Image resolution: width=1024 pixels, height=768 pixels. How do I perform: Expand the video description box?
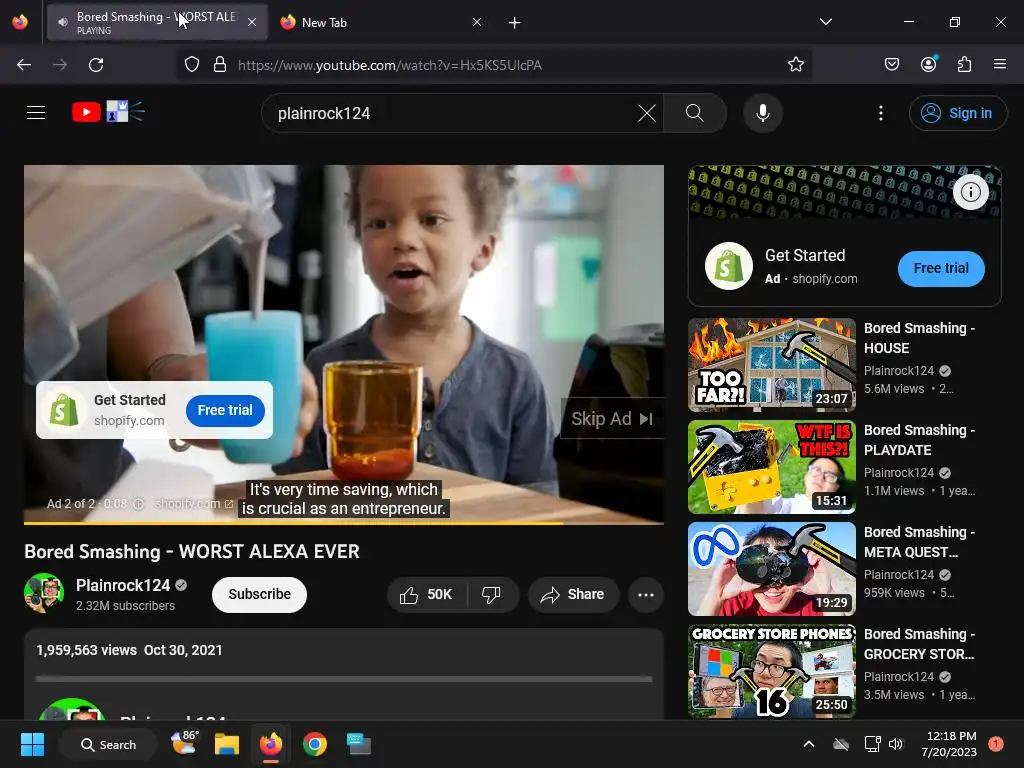click(344, 674)
